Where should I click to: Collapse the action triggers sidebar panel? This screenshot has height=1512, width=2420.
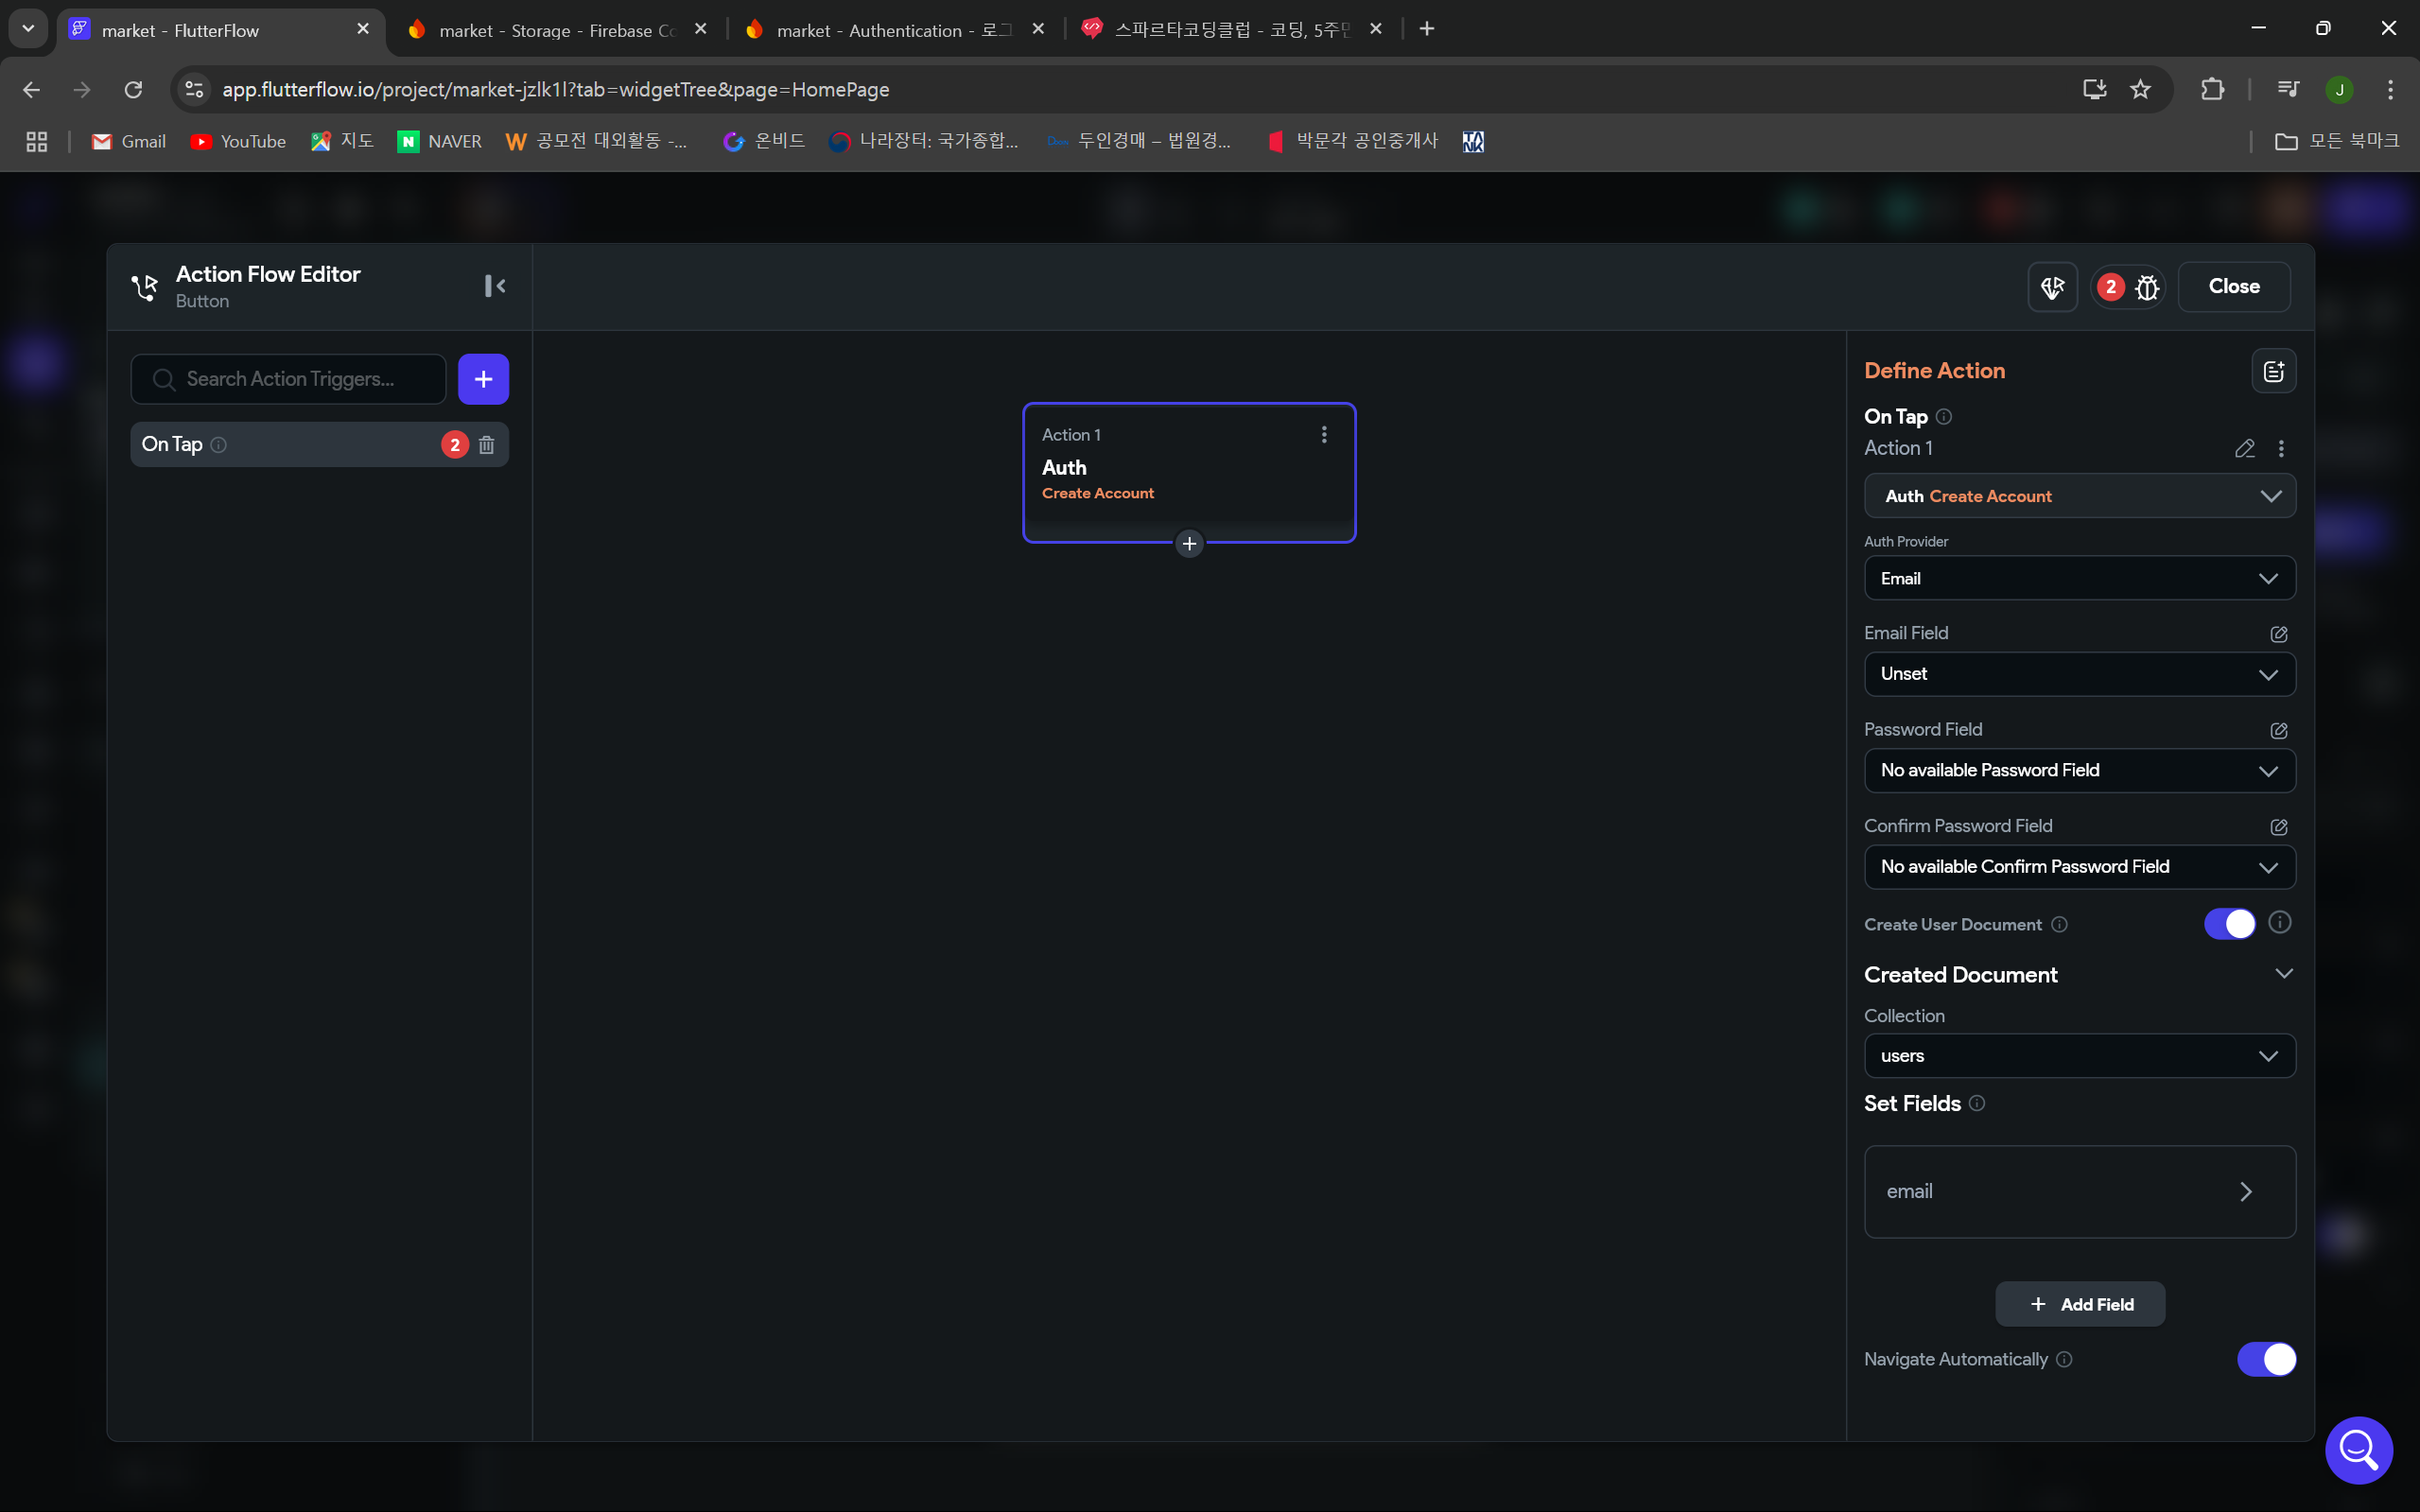point(495,286)
